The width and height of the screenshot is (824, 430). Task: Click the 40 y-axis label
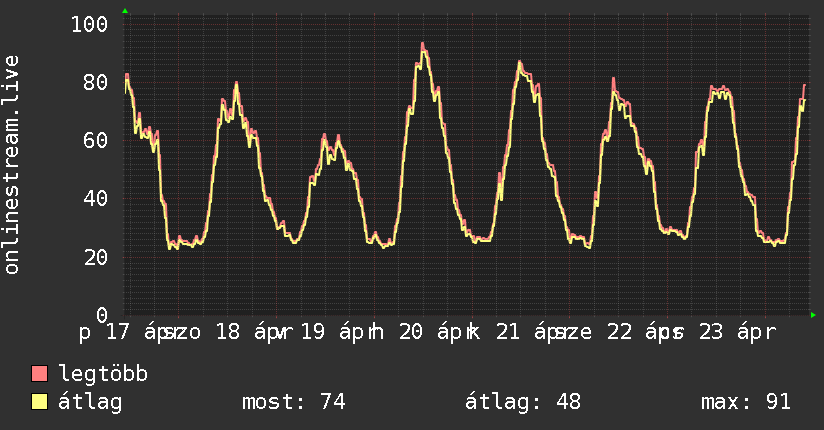pos(96,198)
